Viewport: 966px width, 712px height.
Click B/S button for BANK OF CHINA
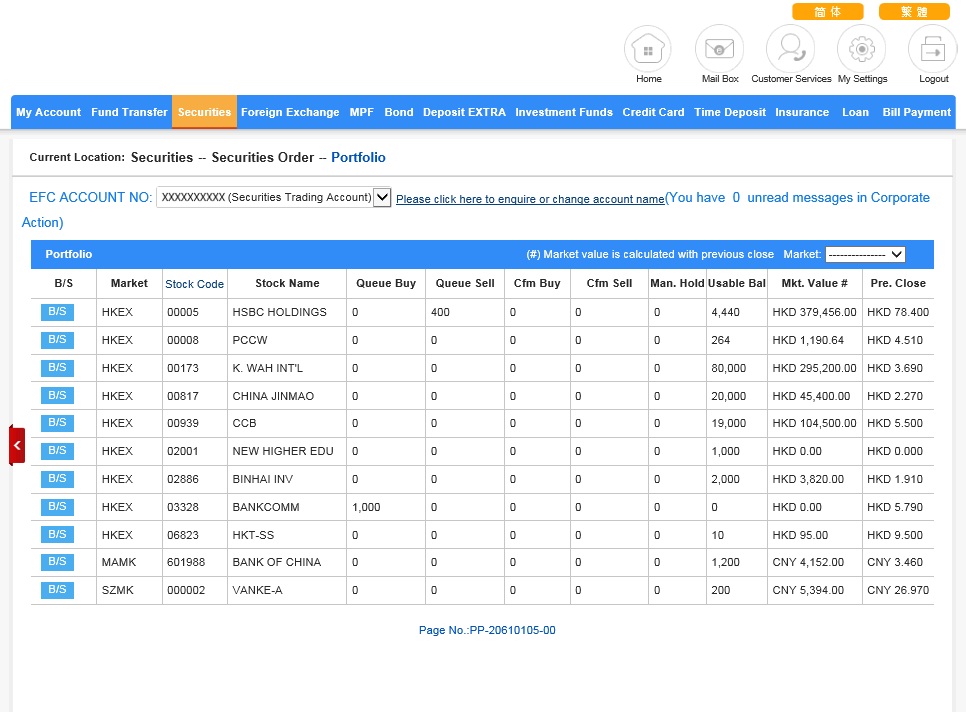[57, 562]
